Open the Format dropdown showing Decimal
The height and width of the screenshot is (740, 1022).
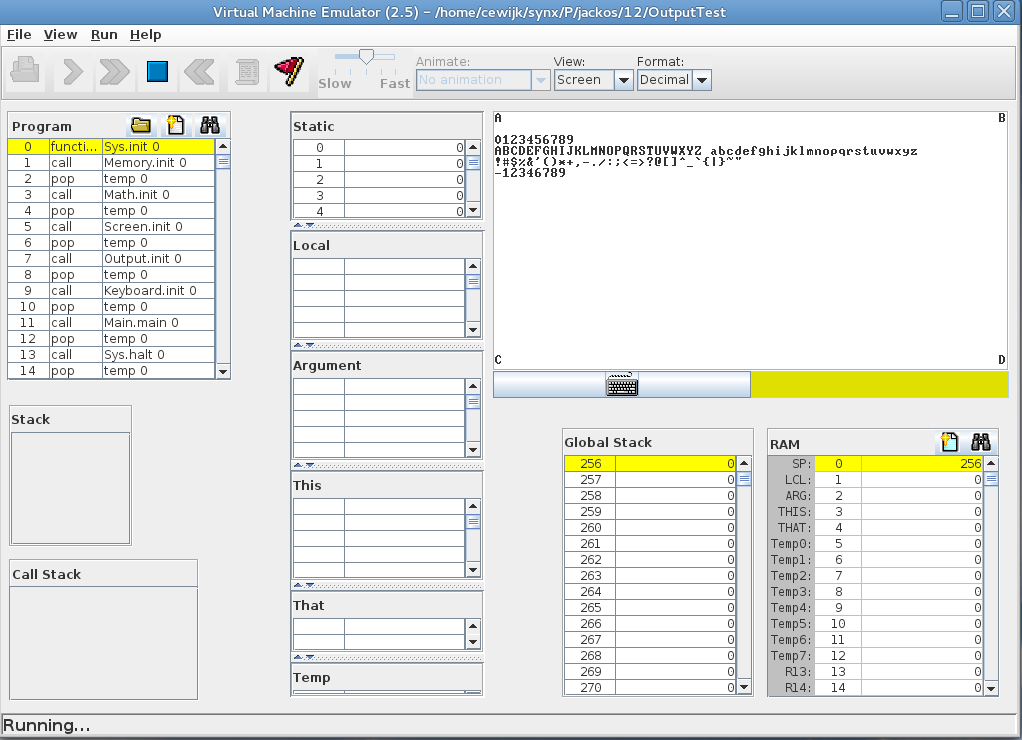[674, 80]
